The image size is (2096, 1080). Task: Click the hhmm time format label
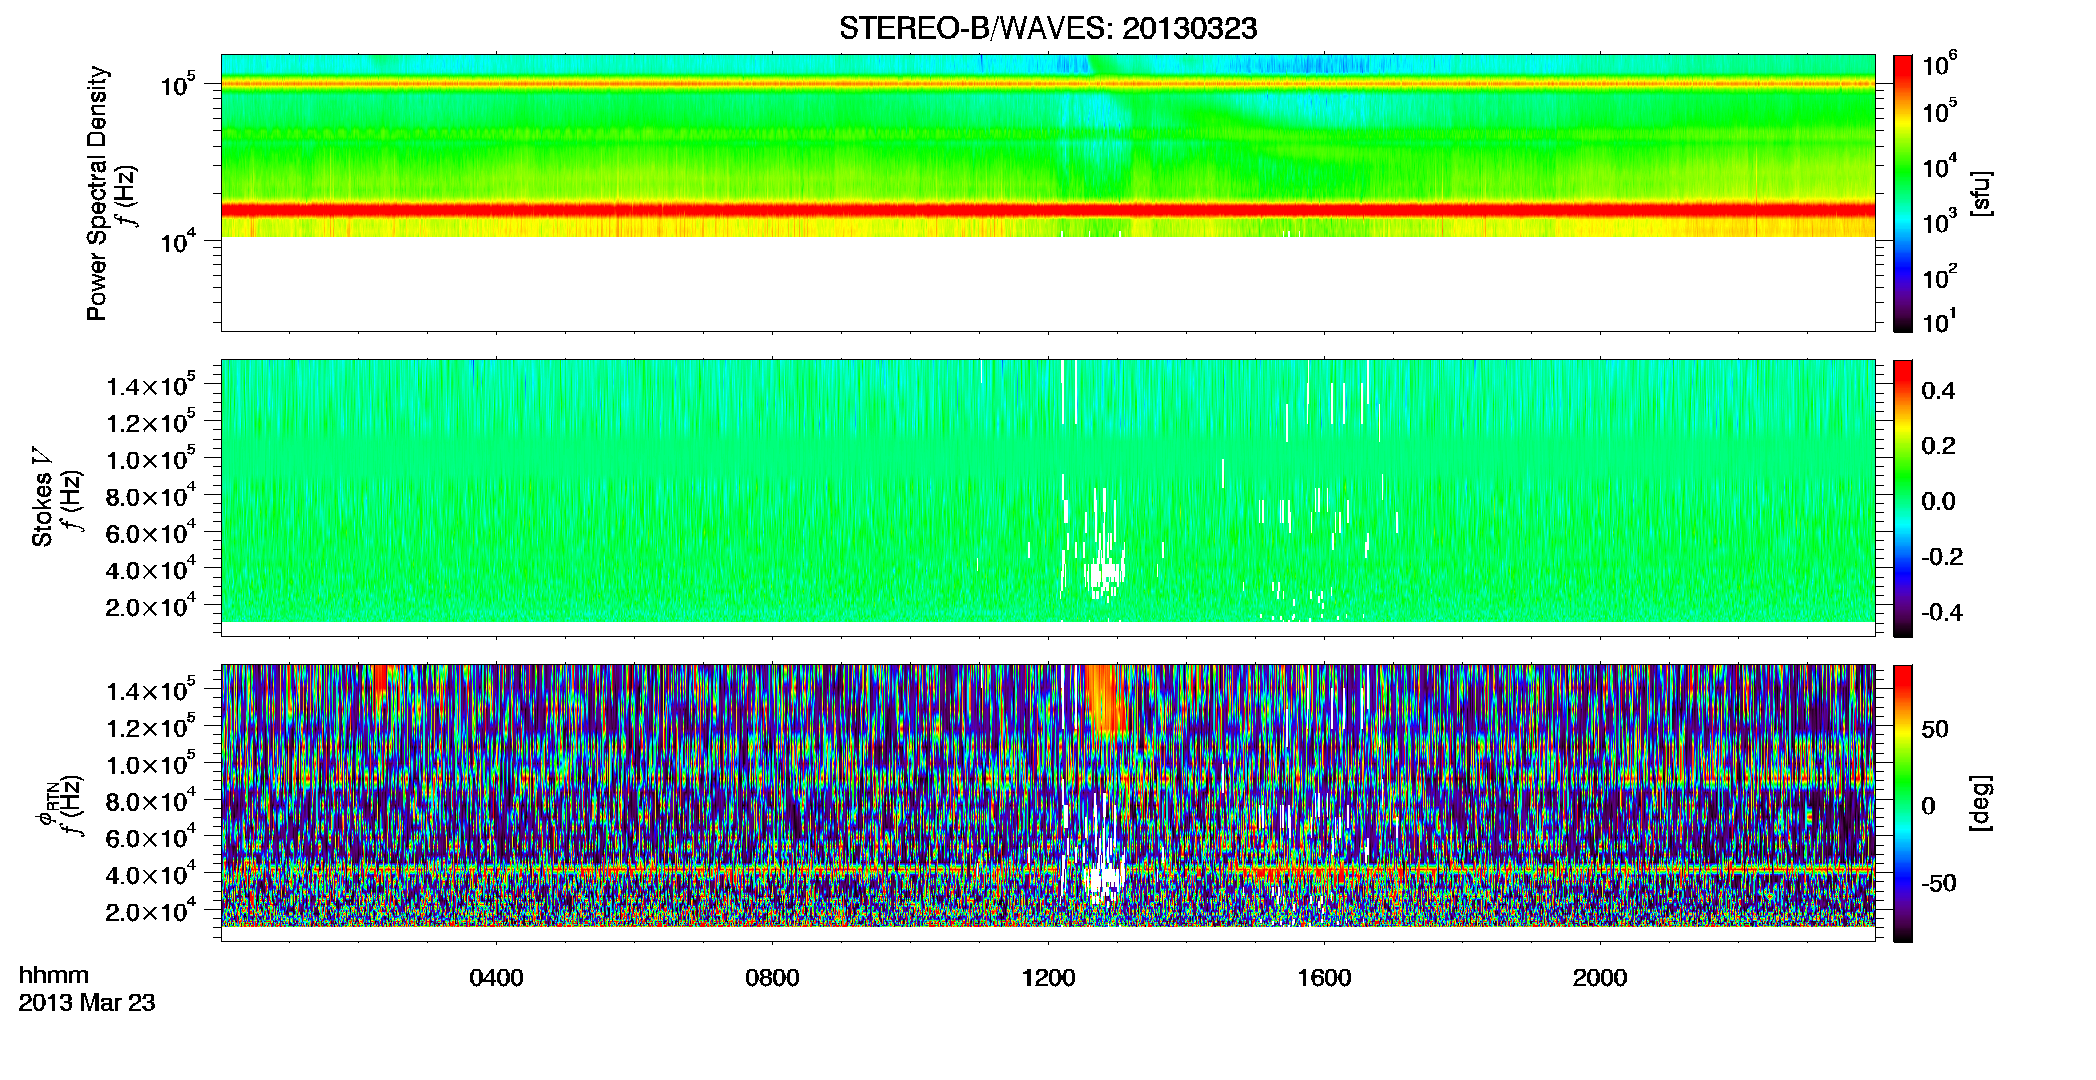(54, 976)
